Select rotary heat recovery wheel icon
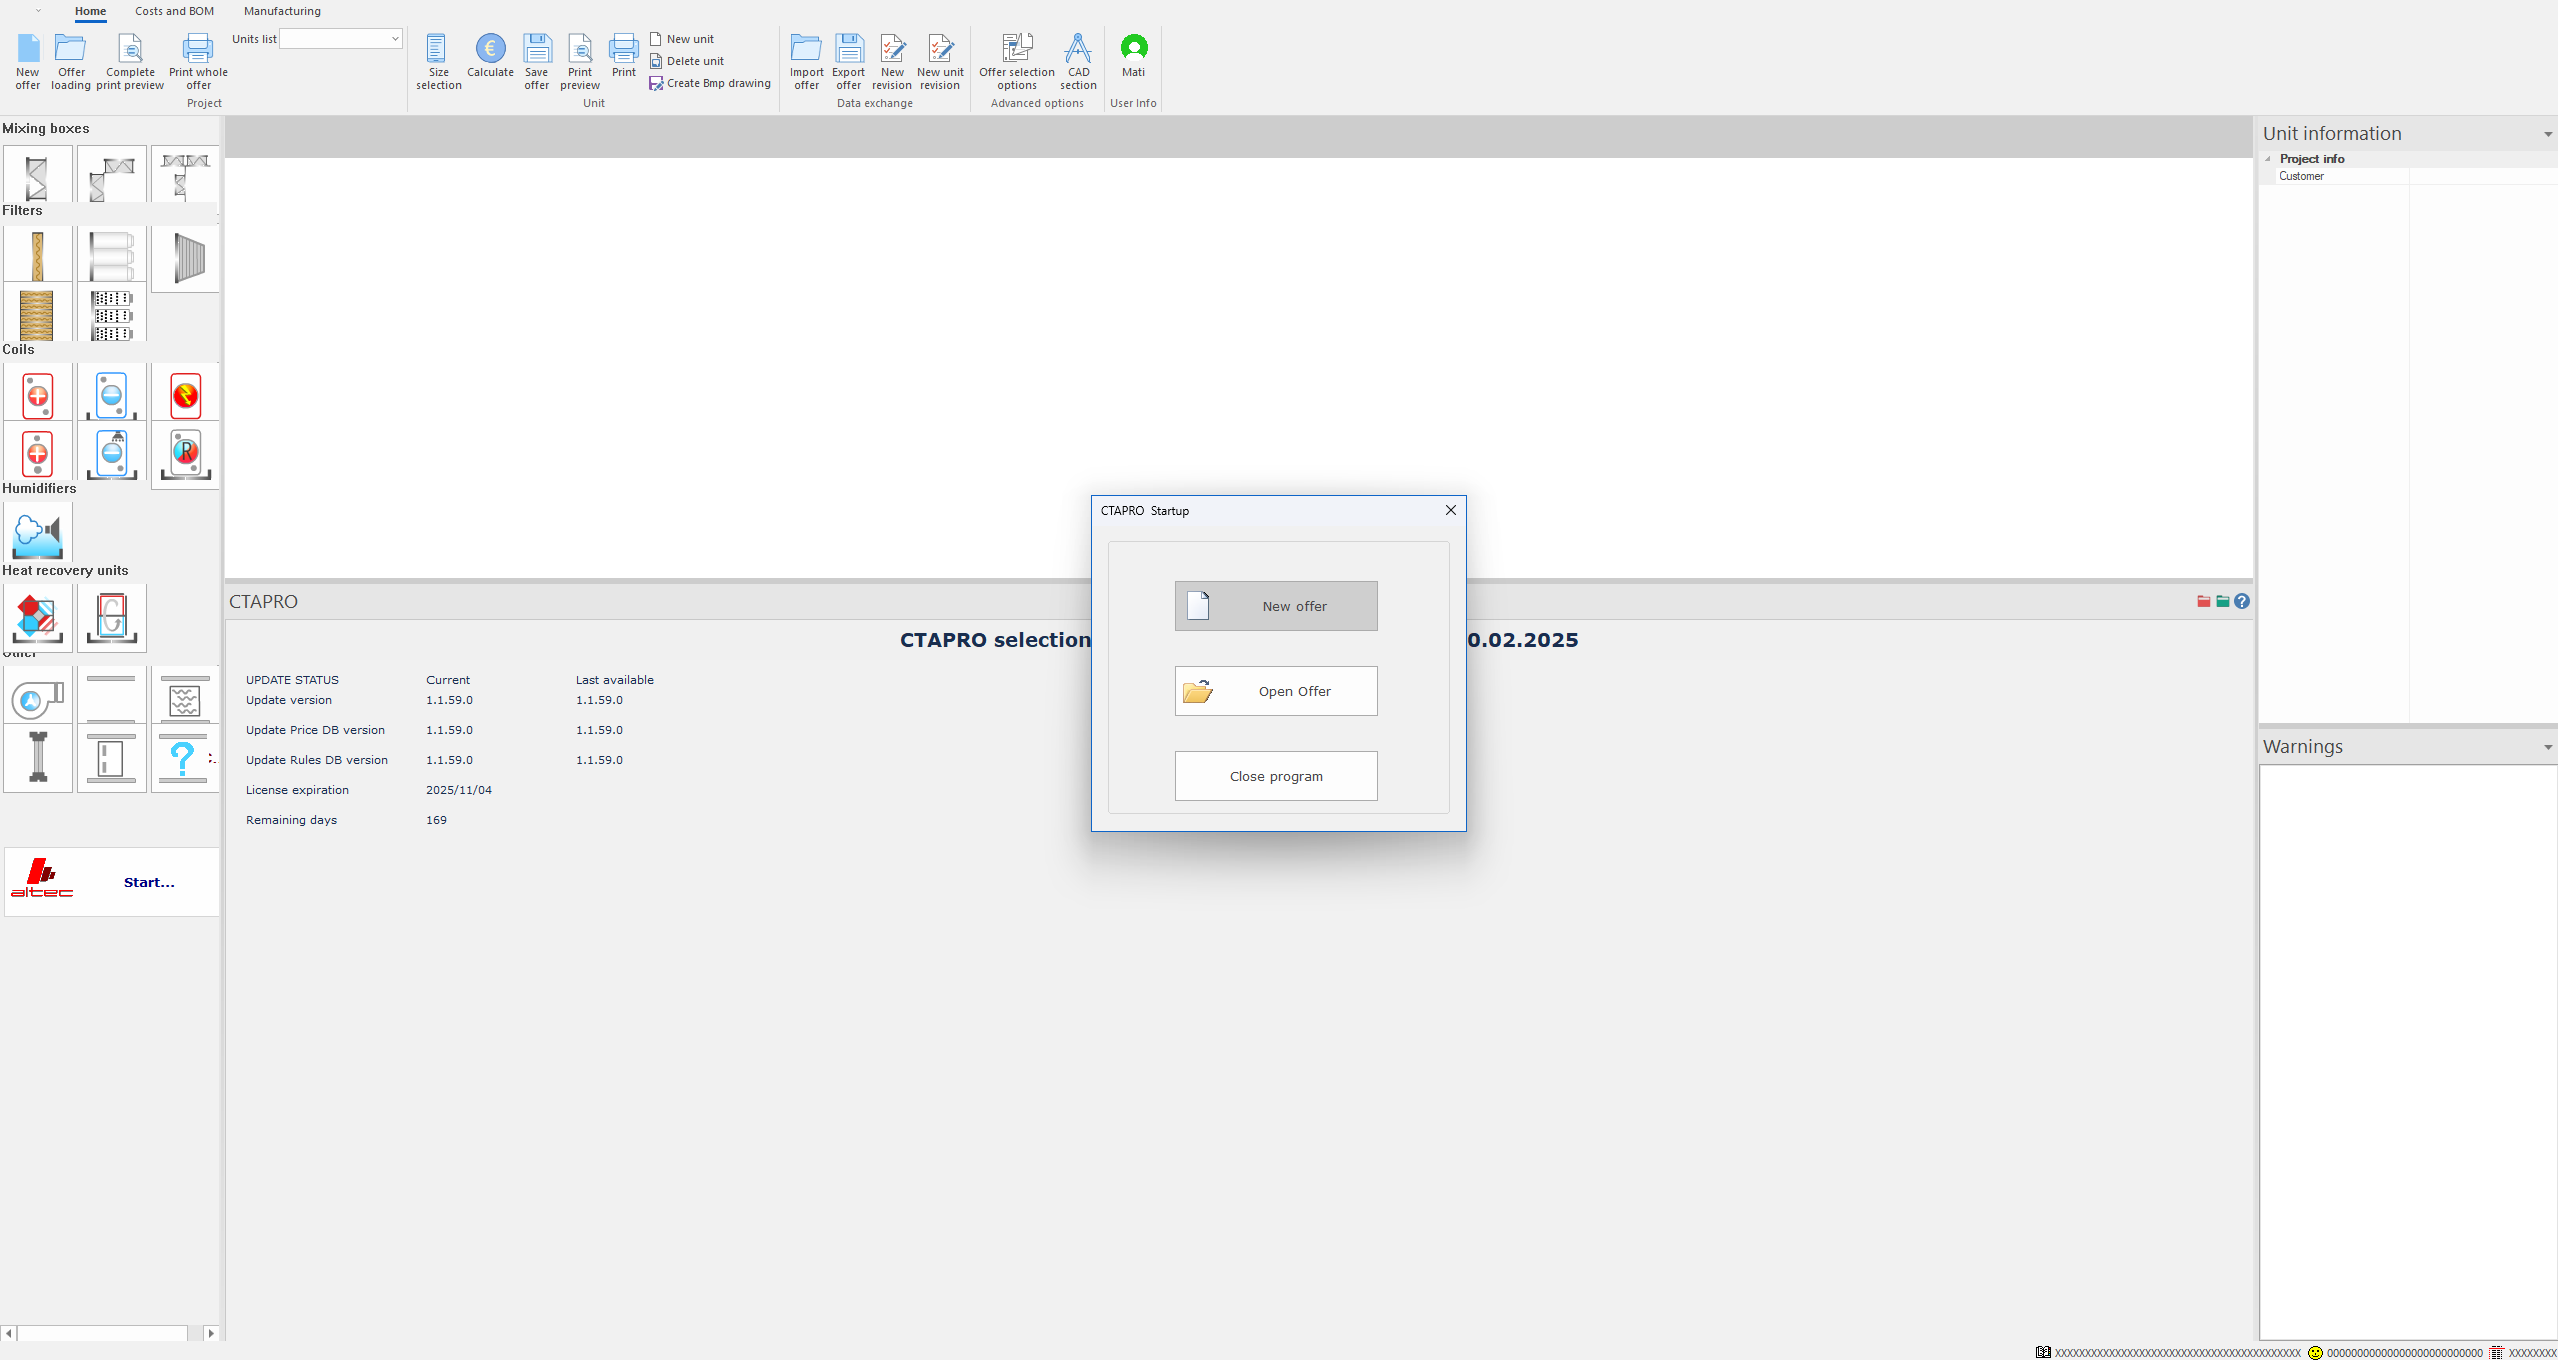 click(x=111, y=616)
